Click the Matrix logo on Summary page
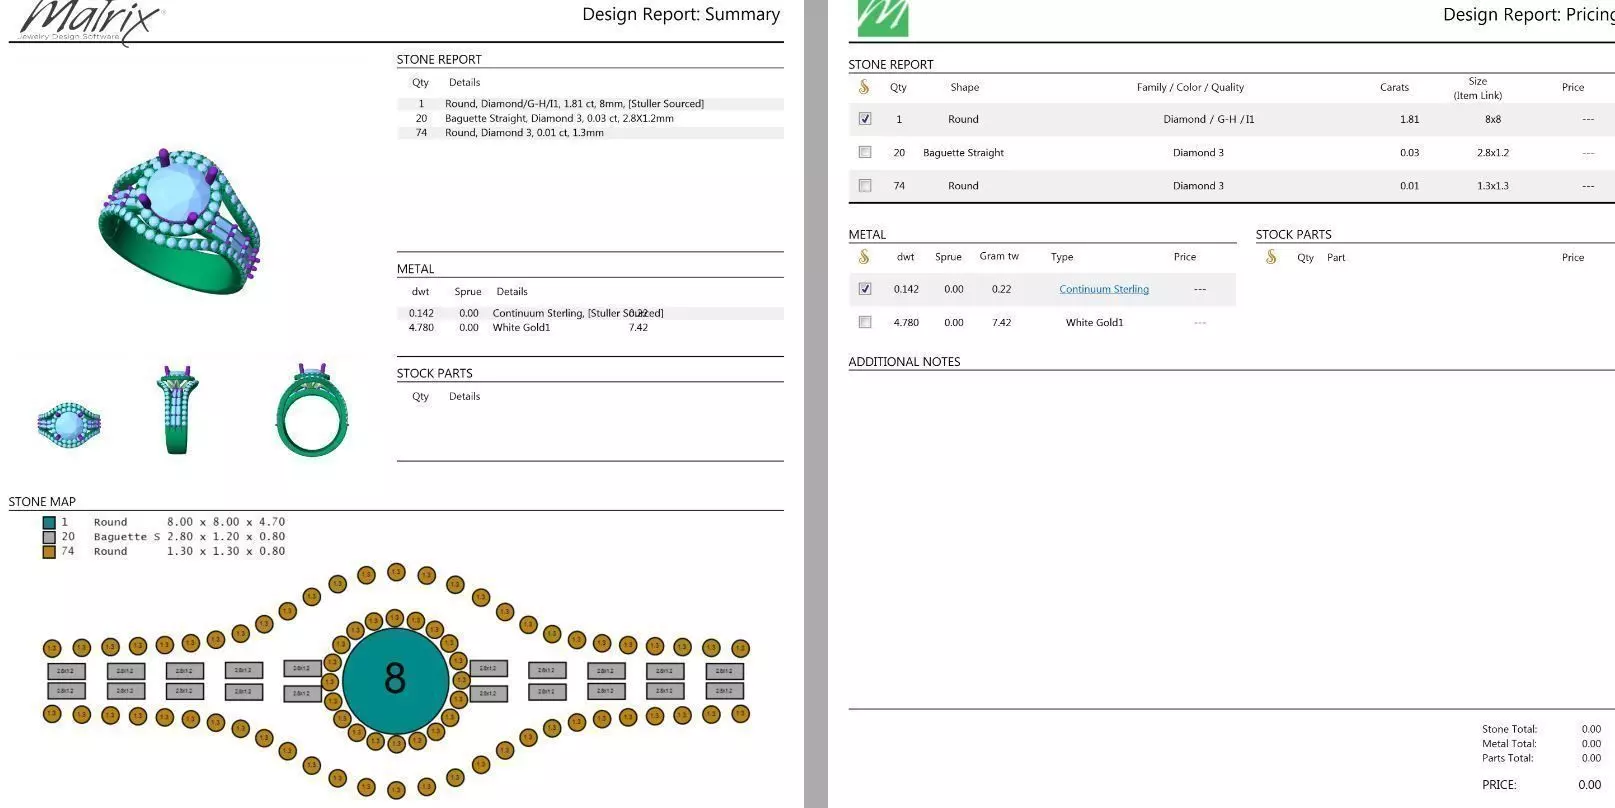The height and width of the screenshot is (808, 1615). point(90,21)
